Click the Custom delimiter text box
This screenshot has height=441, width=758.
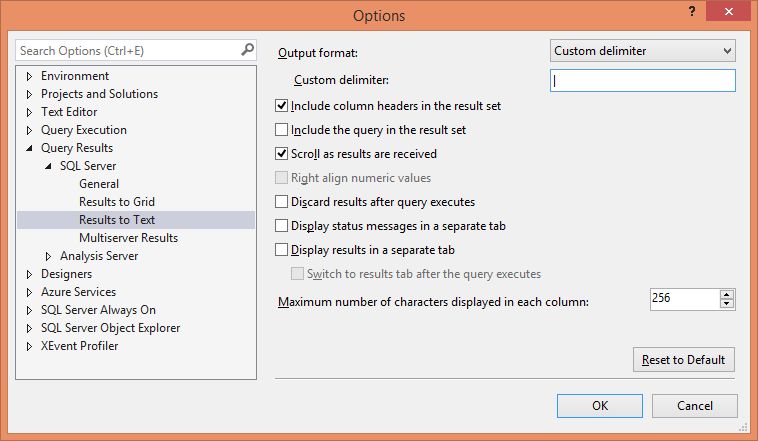pos(642,80)
